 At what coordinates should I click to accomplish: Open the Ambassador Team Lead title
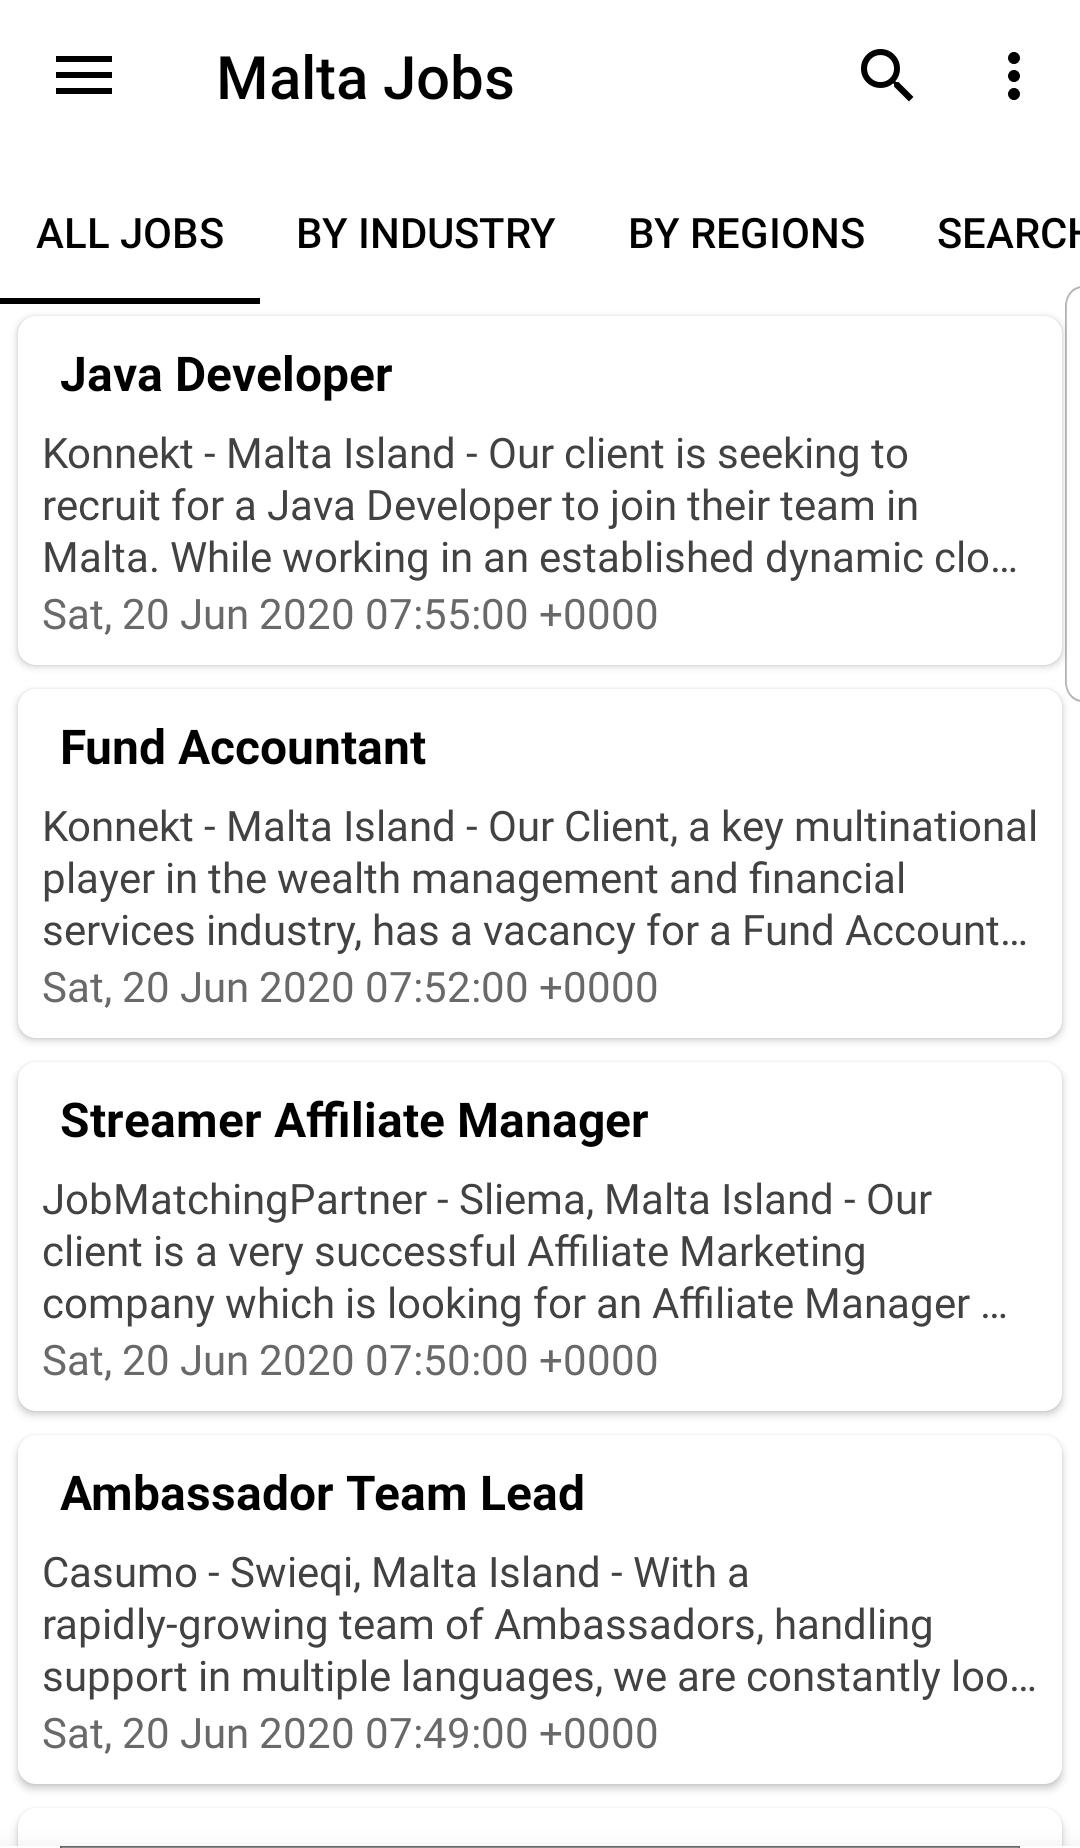click(x=322, y=1494)
